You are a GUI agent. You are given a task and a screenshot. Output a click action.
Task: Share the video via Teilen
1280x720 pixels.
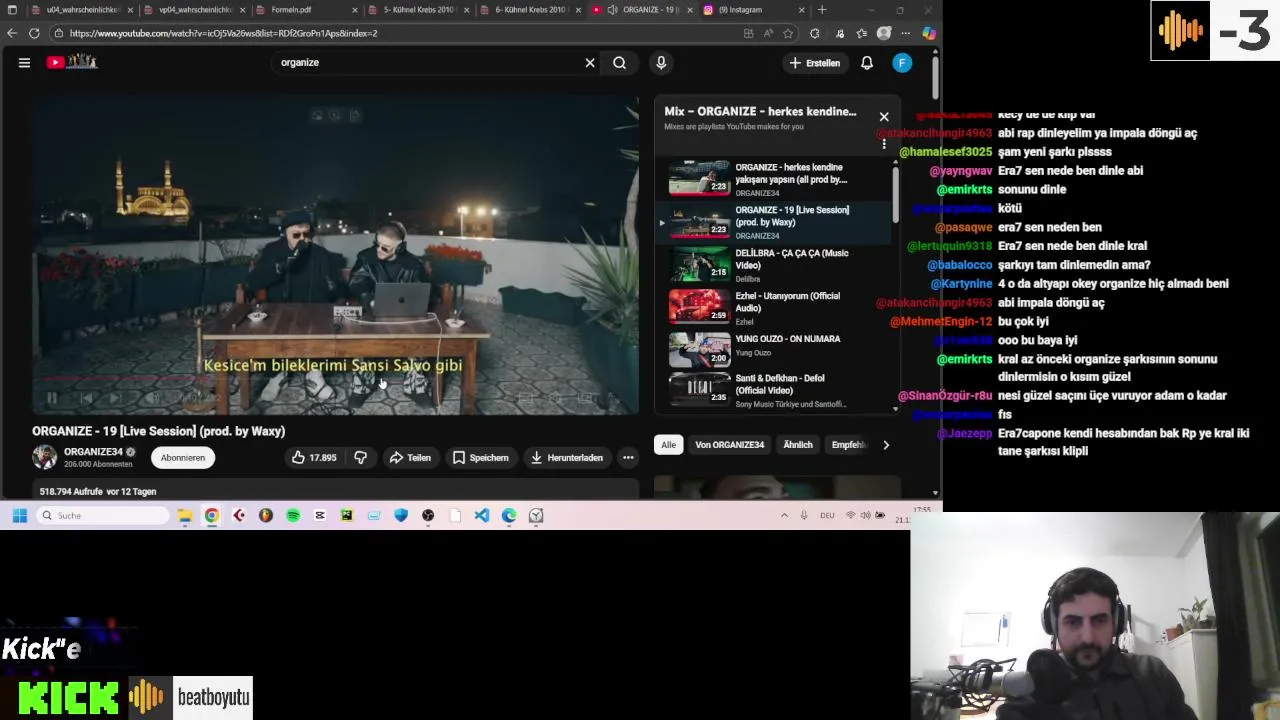410,458
